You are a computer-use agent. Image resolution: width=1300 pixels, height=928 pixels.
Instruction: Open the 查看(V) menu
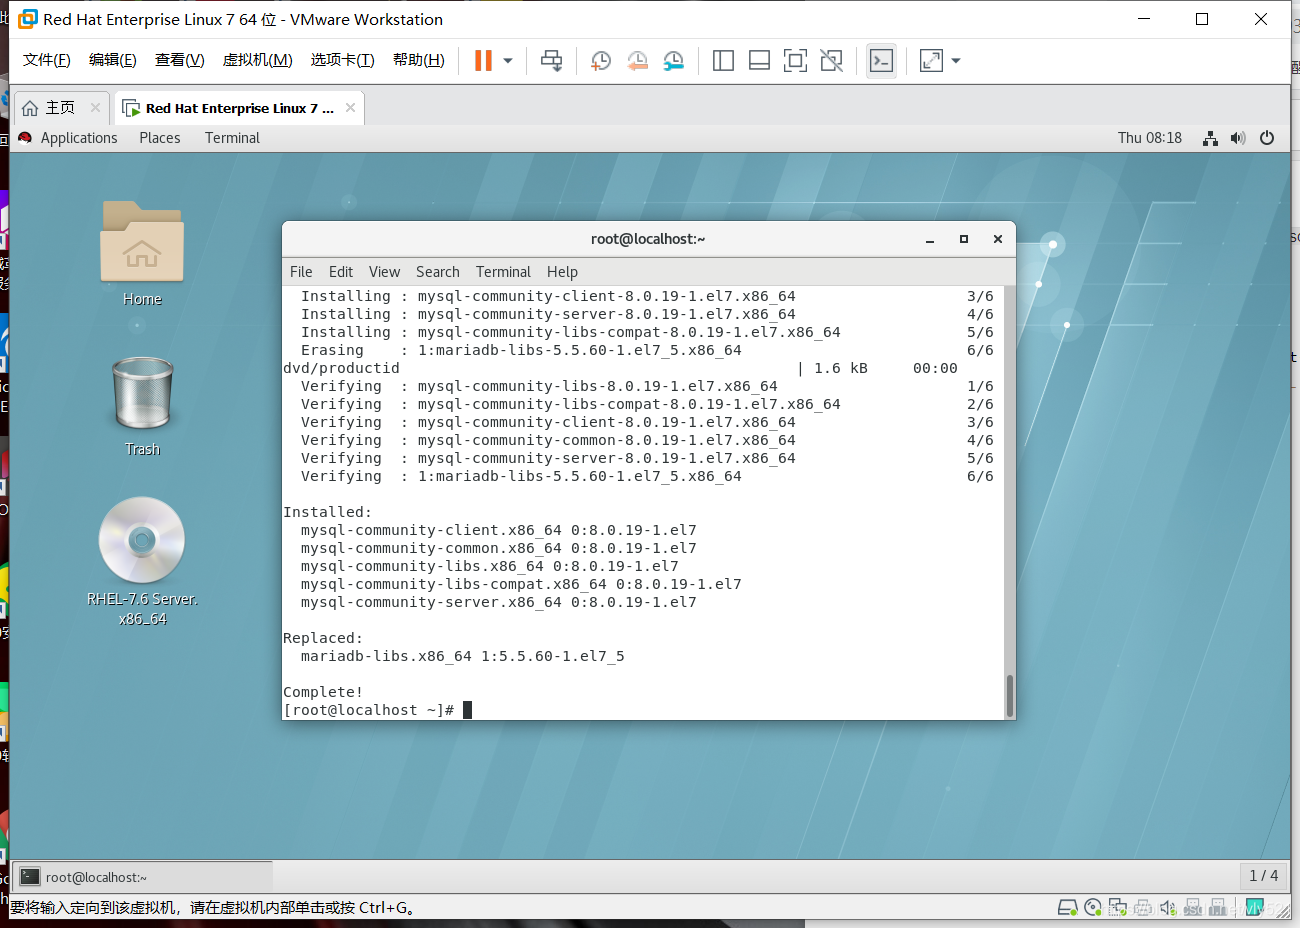(x=180, y=60)
